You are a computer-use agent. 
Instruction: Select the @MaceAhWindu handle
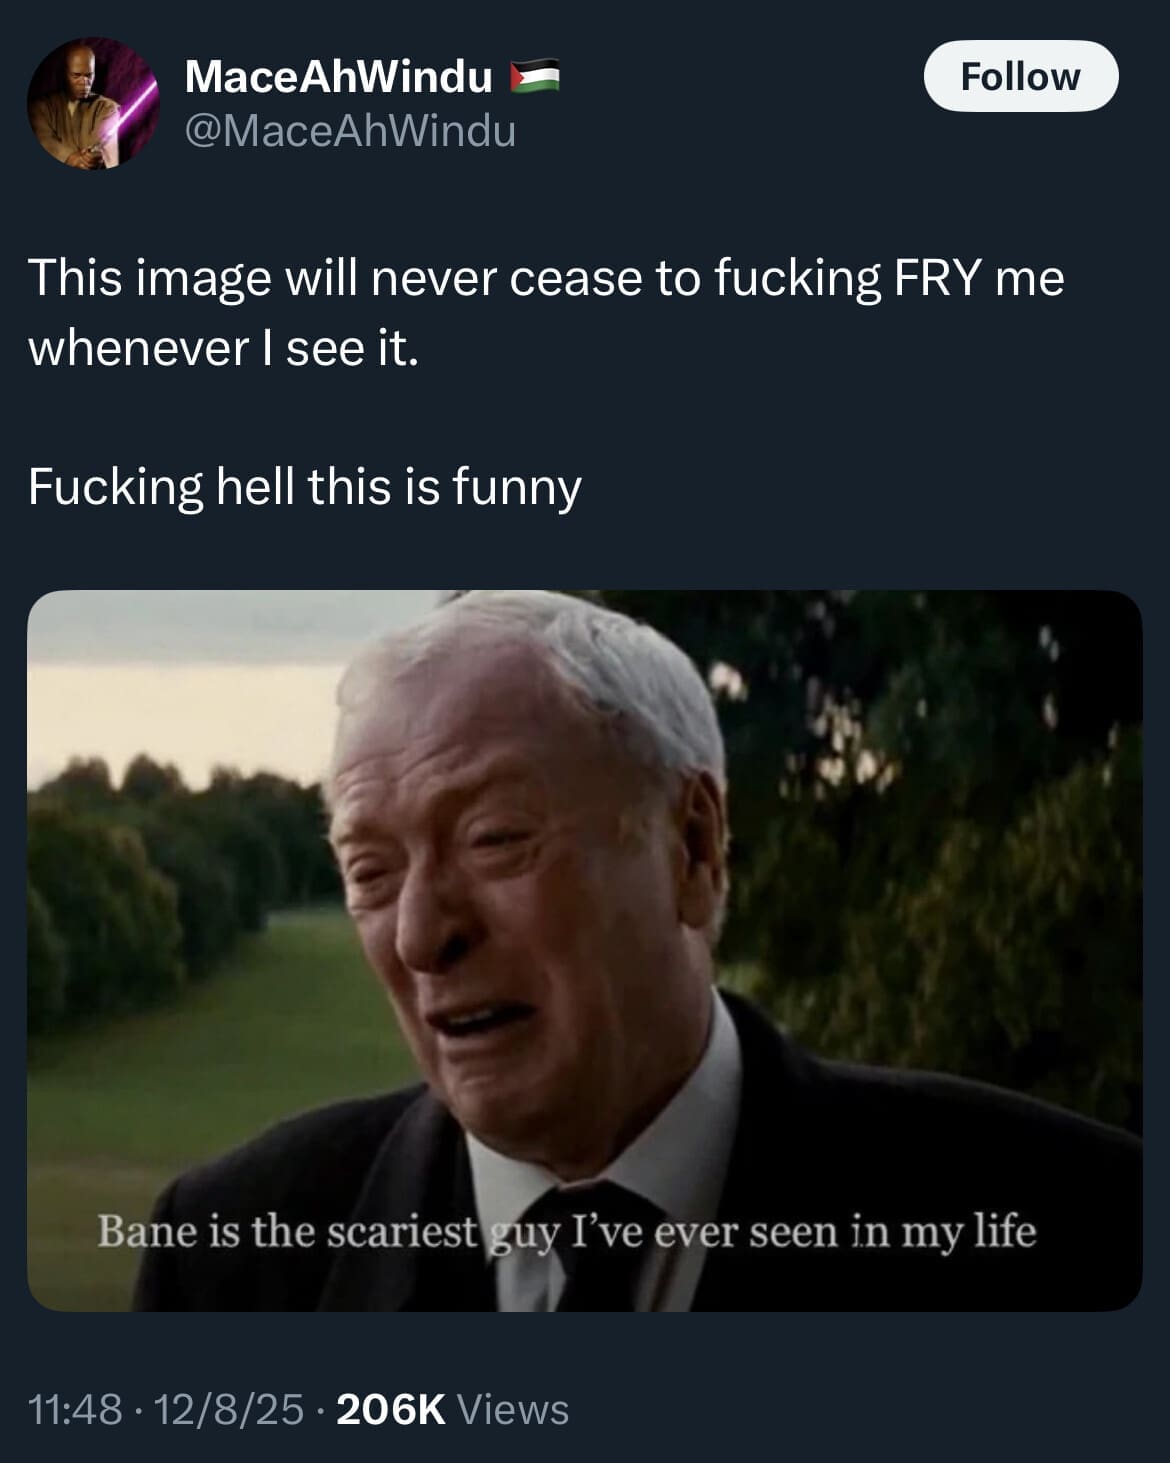pos(350,132)
